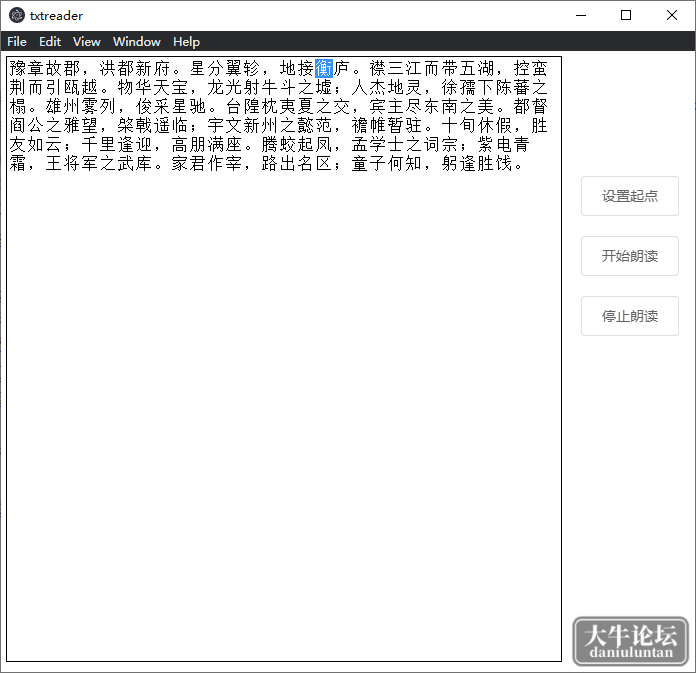Click the text 星分翼轸
696x673 pixels.
tap(225, 68)
